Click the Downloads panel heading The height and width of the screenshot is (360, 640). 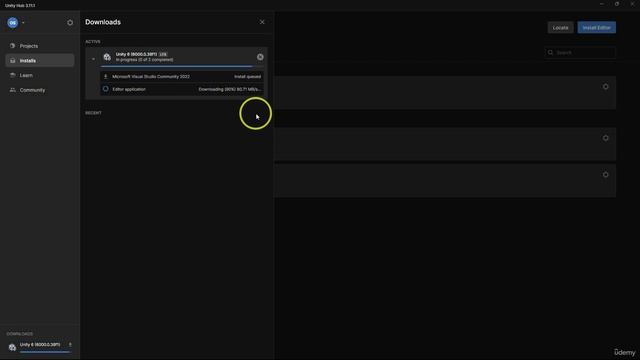103,22
